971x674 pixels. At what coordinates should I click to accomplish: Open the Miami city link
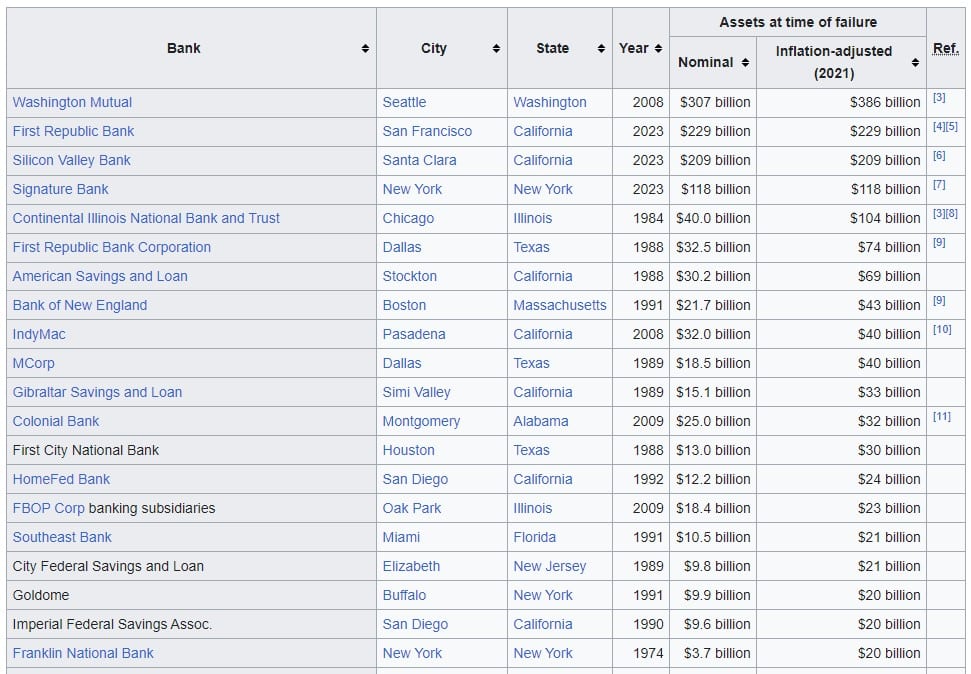click(401, 537)
